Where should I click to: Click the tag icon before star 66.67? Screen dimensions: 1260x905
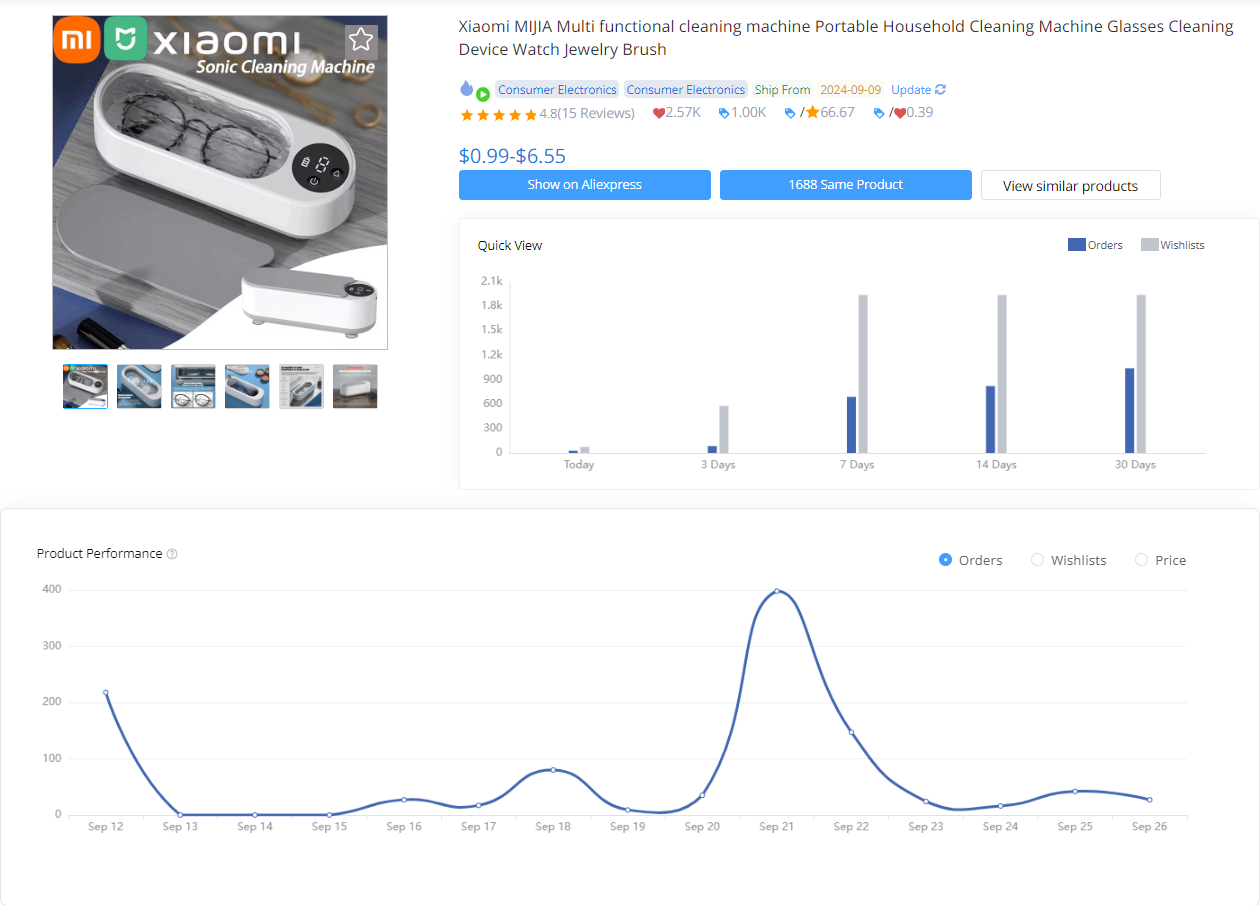coord(790,113)
